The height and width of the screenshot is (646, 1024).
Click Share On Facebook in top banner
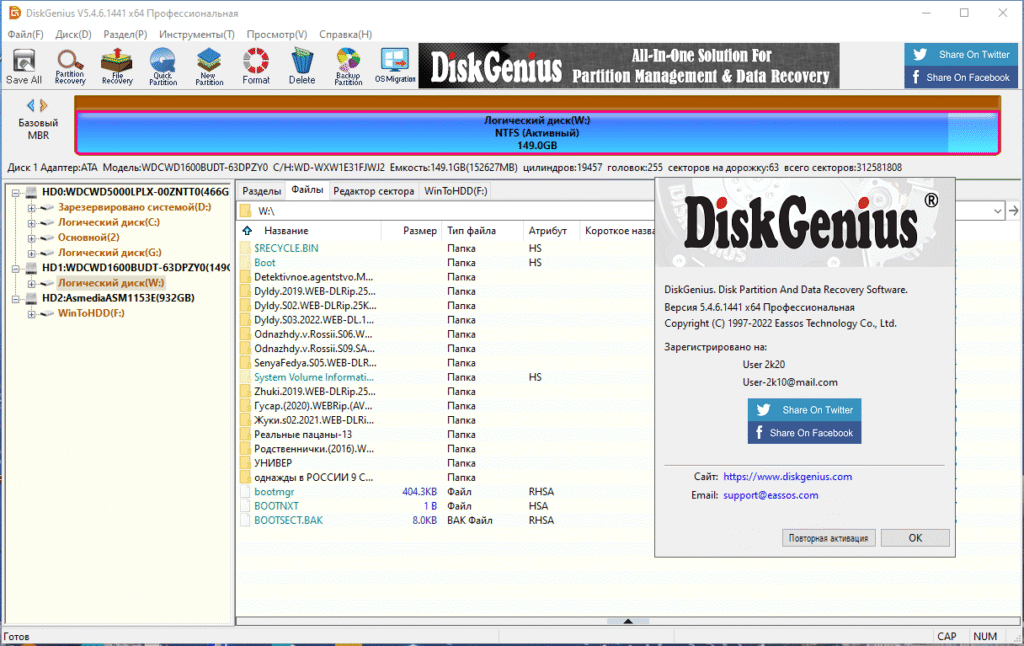pyautogui.click(x=961, y=77)
